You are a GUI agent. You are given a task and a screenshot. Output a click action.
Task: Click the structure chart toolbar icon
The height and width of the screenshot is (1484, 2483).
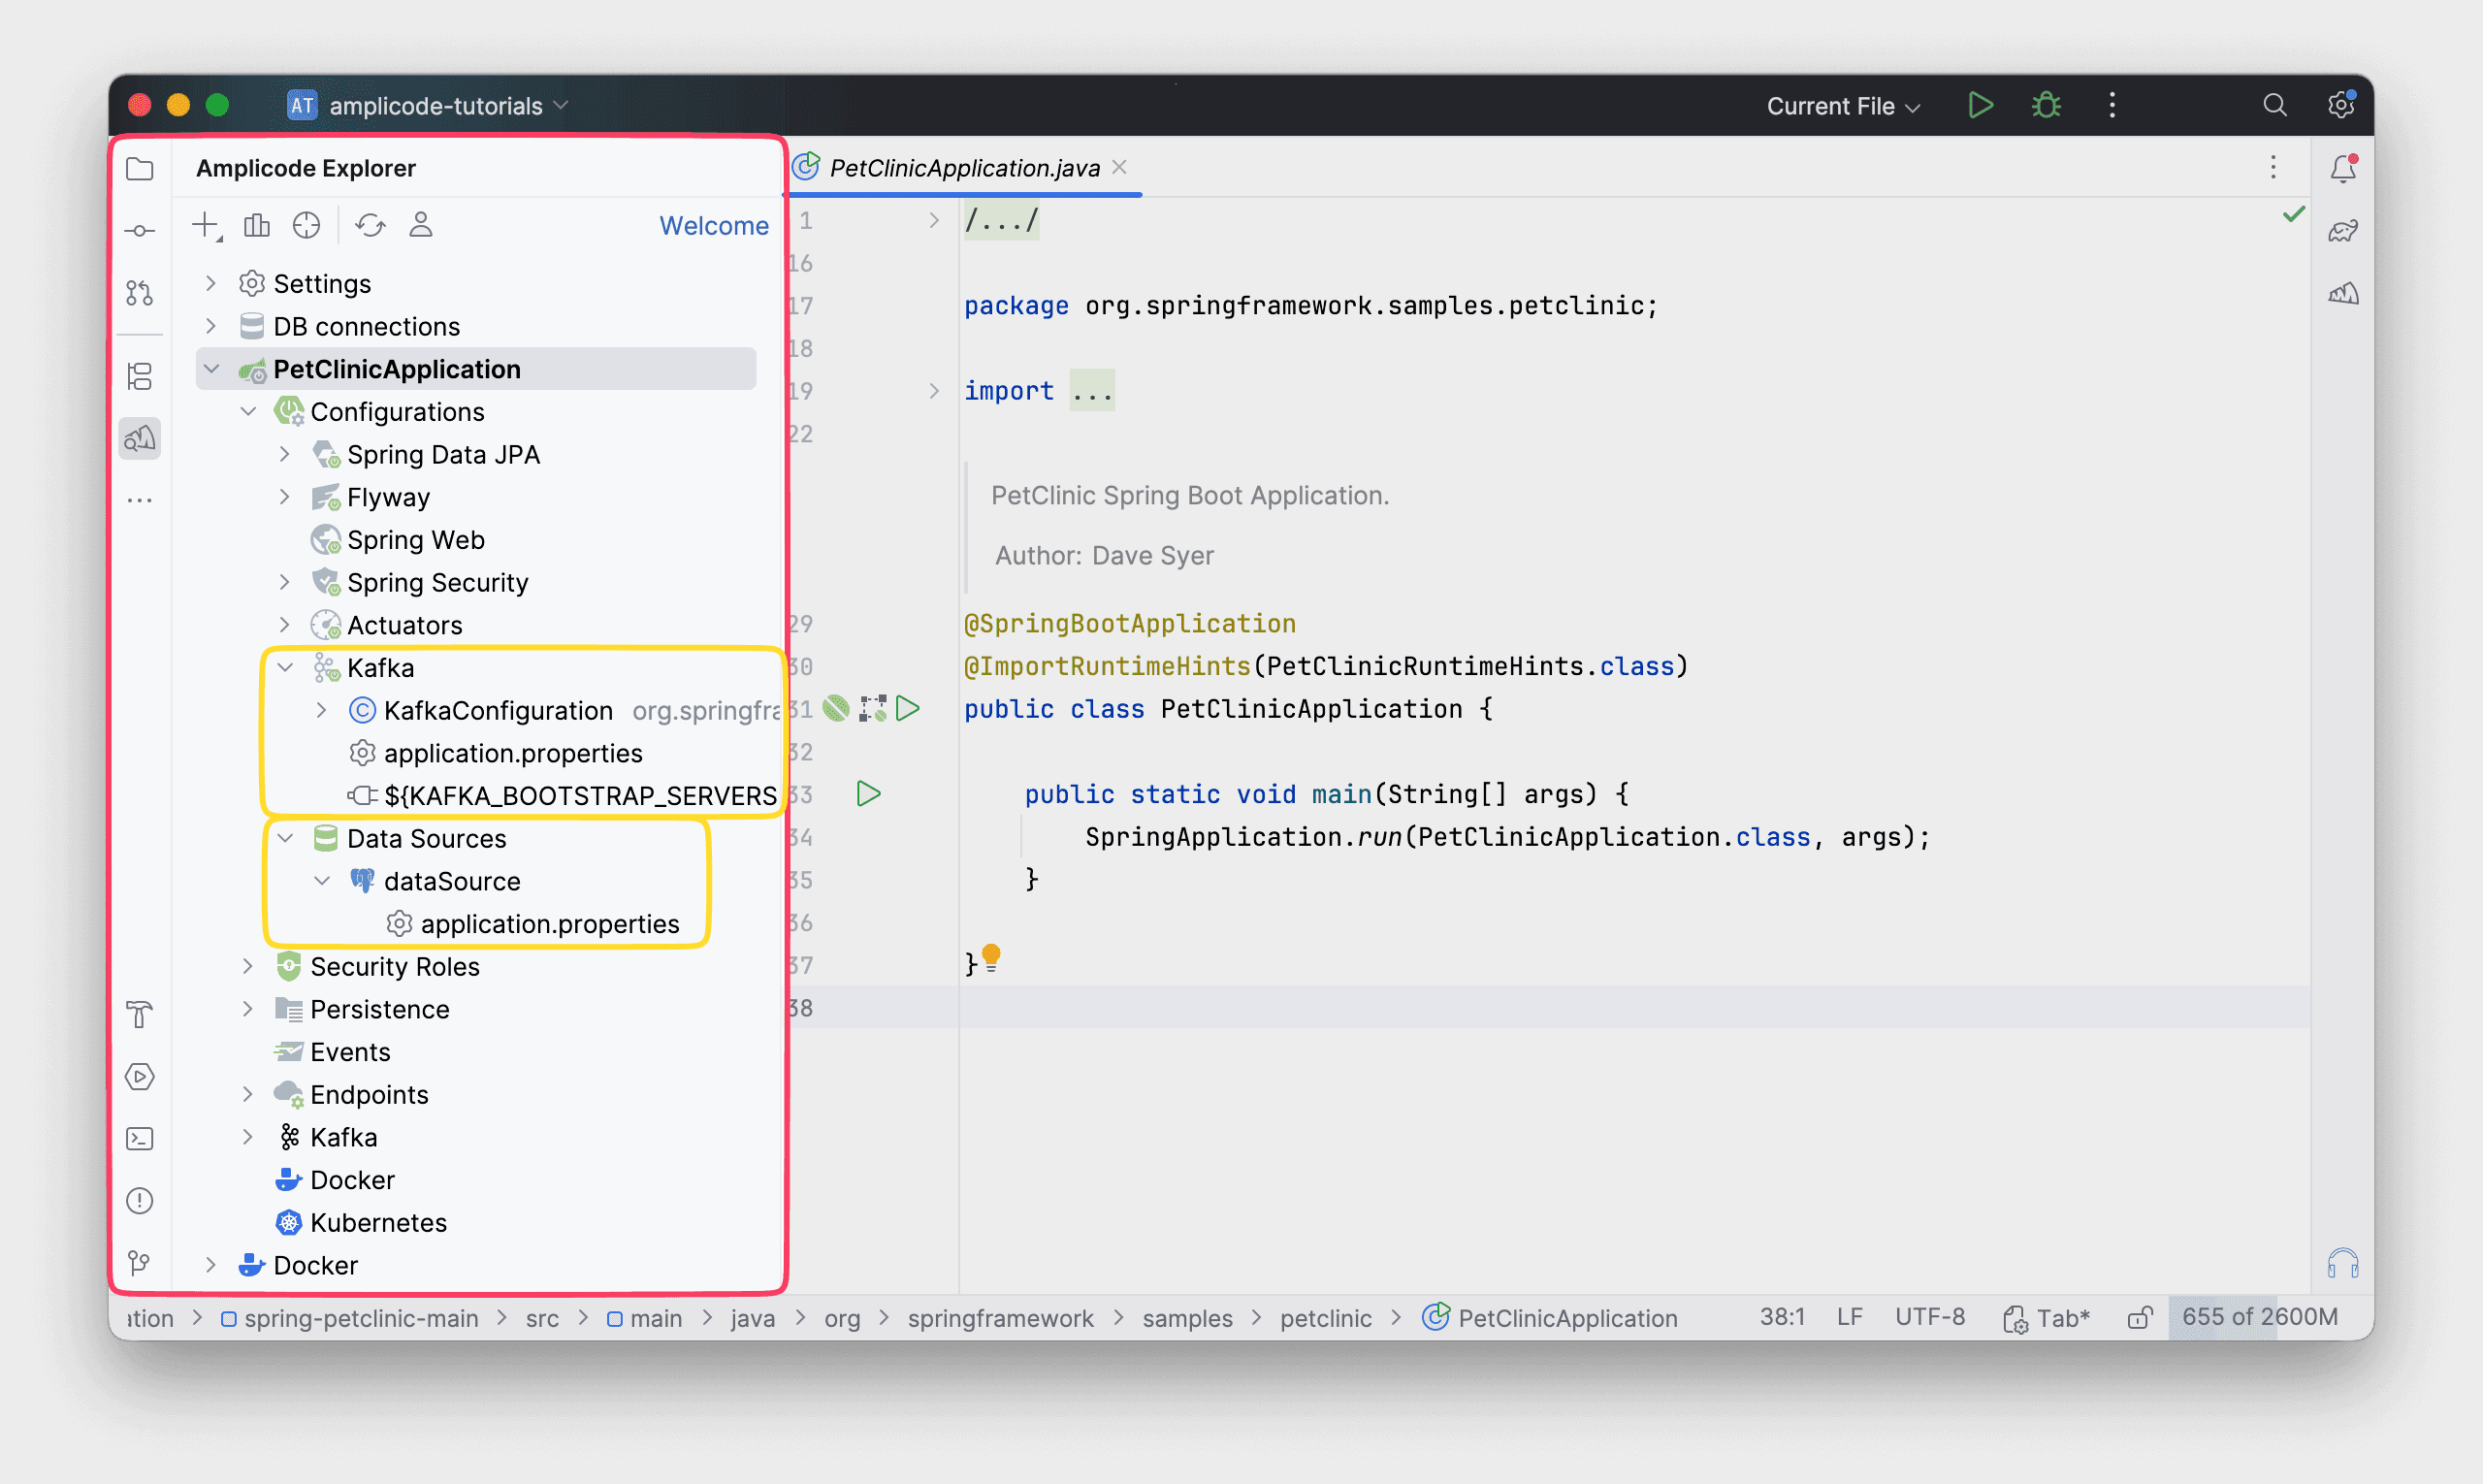tap(257, 226)
